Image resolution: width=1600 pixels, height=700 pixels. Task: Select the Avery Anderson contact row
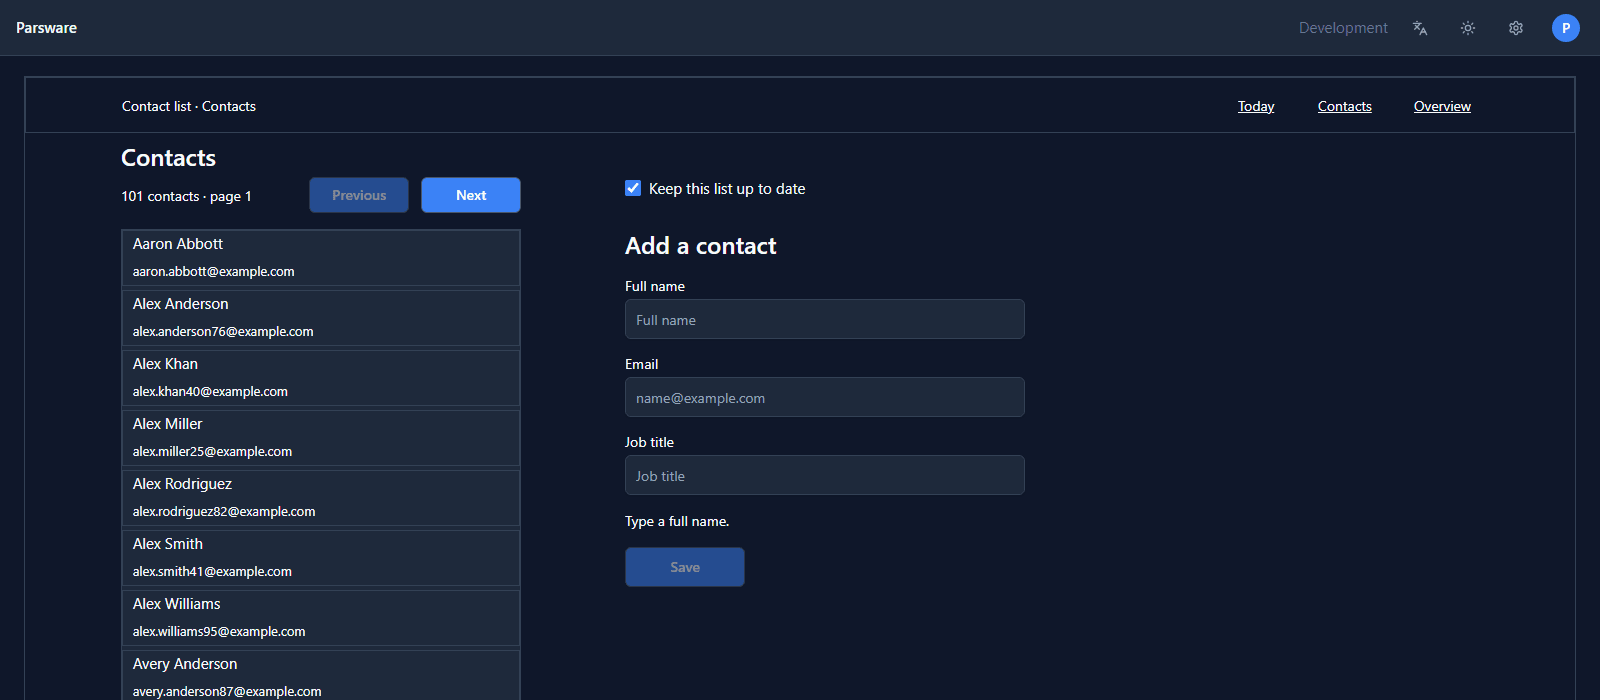[321, 676]
